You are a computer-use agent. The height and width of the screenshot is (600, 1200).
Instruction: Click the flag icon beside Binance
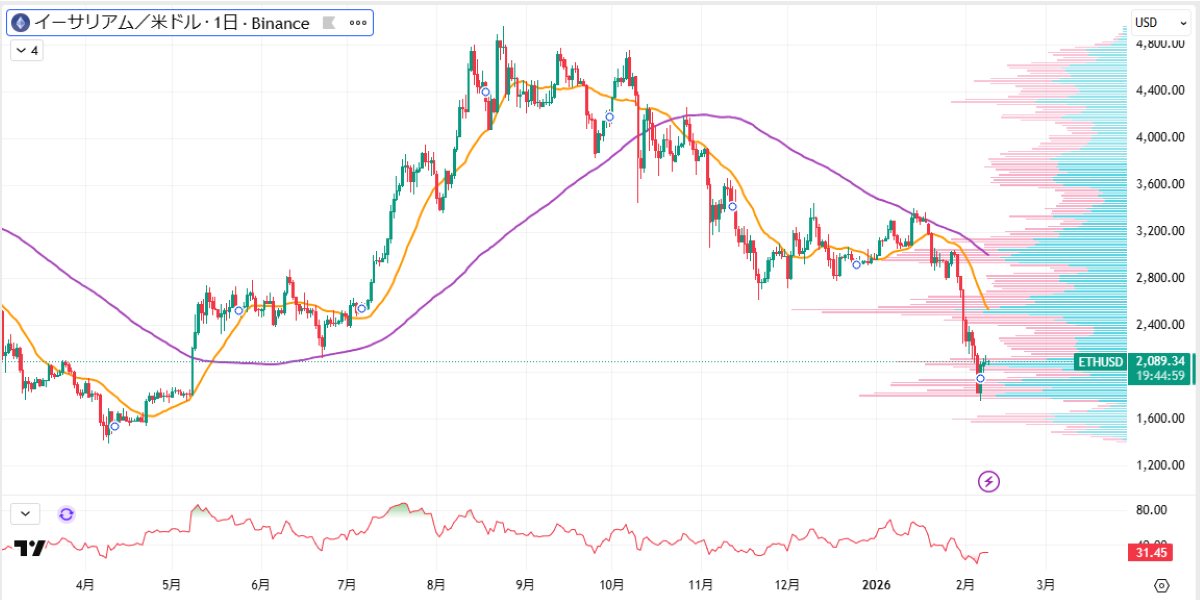click(x=328, y=23)
